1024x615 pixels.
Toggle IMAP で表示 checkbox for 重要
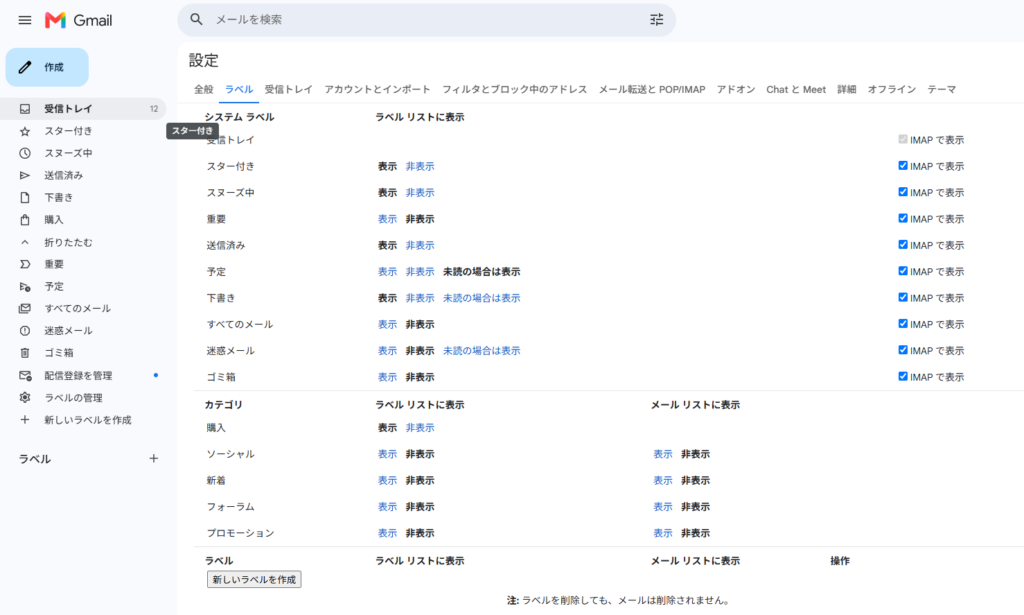pos(903,218)
